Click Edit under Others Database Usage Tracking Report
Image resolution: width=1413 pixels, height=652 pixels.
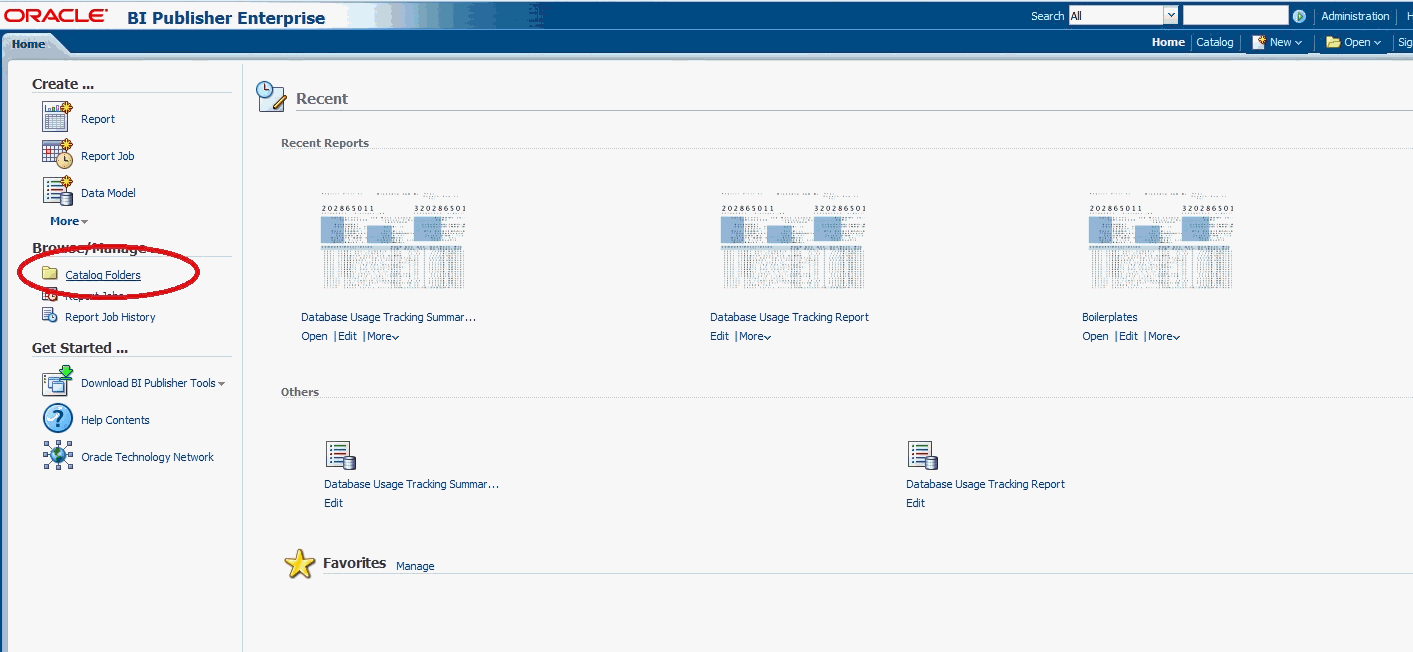(x=915, y=503)
